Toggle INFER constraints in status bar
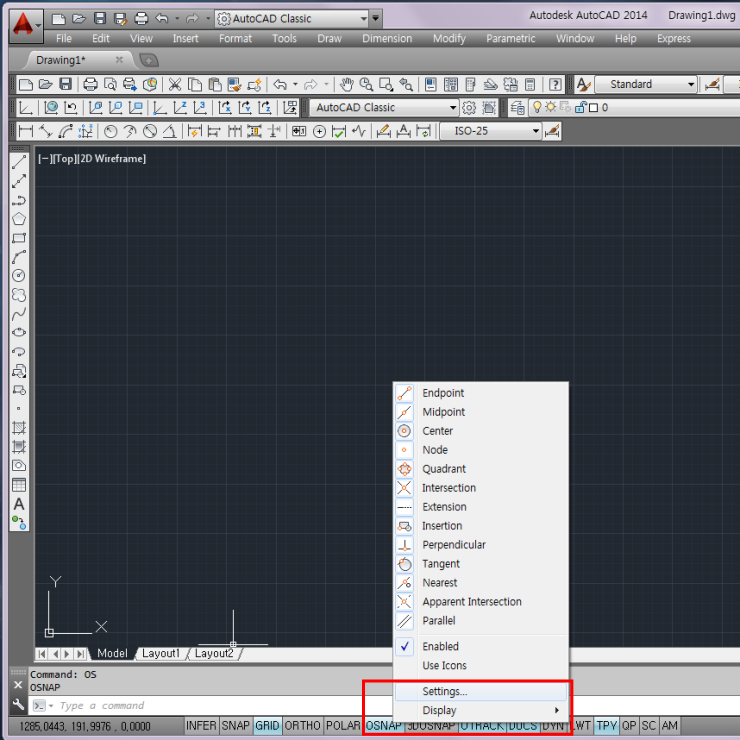The image size is (740, 740). 201,725
